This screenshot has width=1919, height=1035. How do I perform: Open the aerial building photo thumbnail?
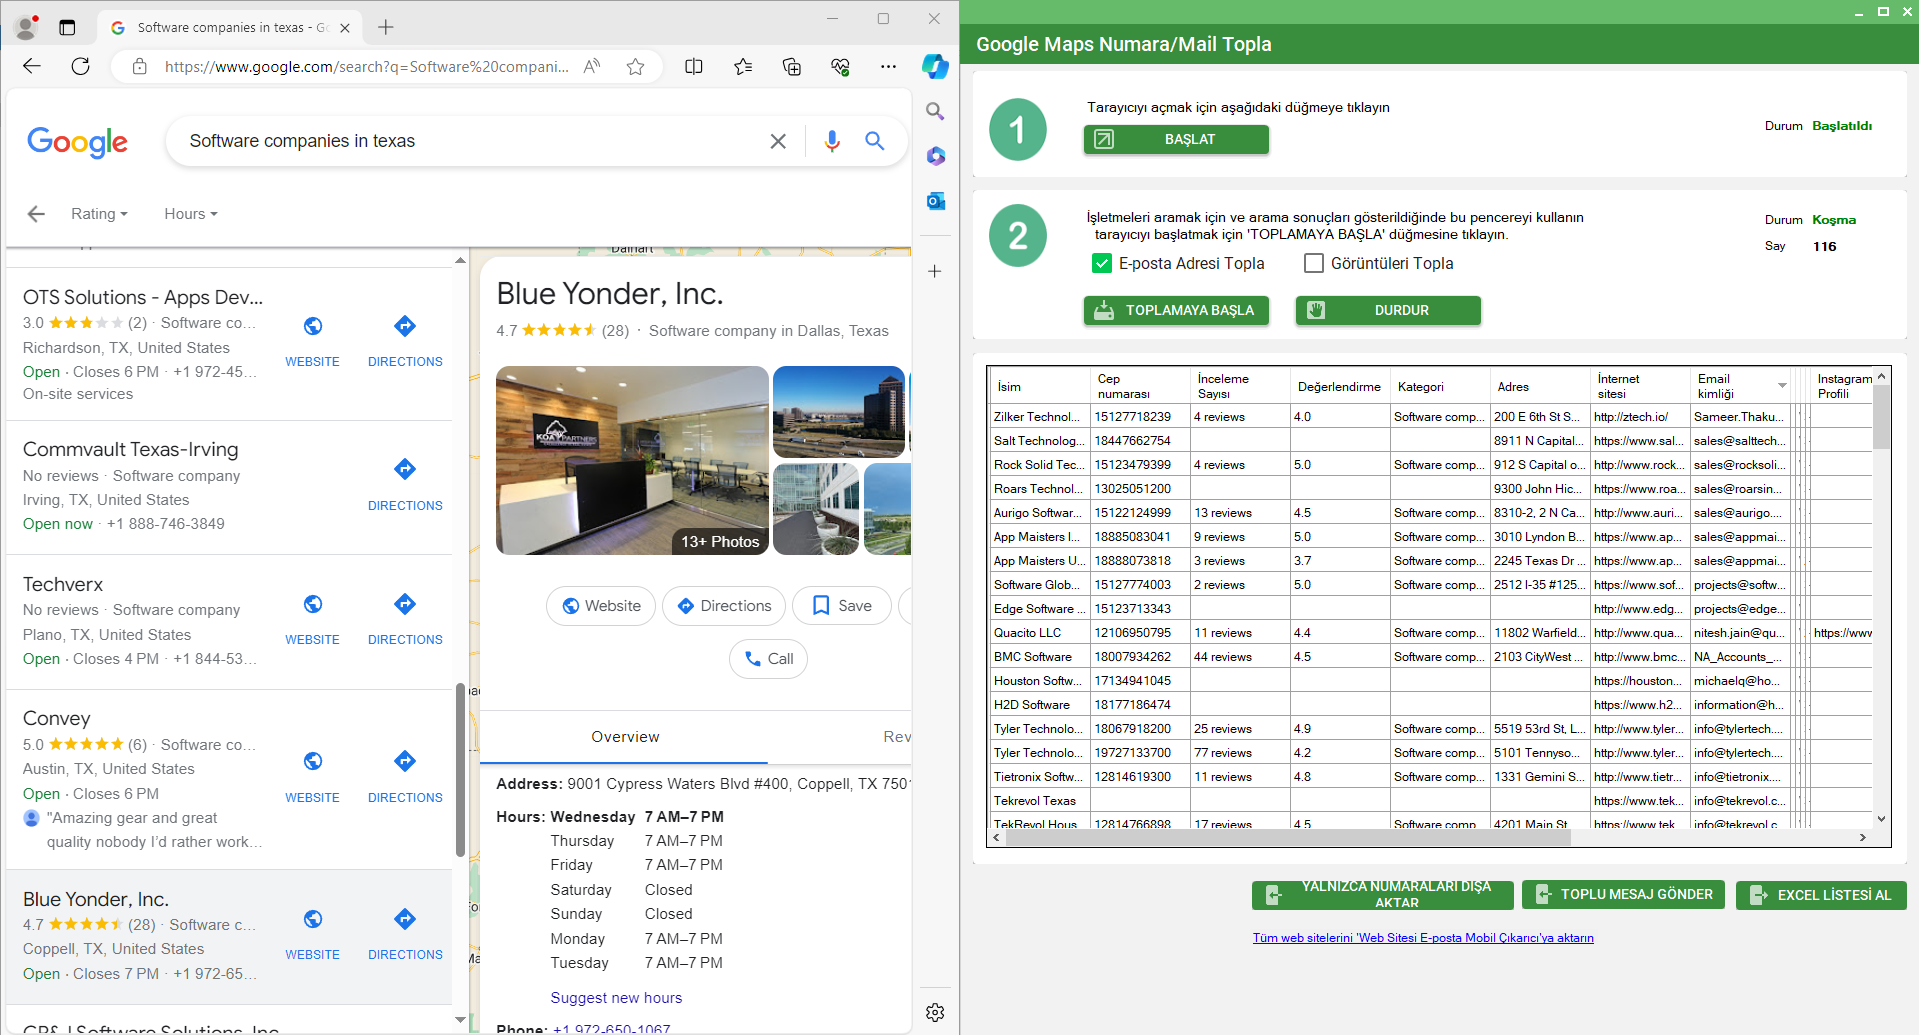pos(839,412)
